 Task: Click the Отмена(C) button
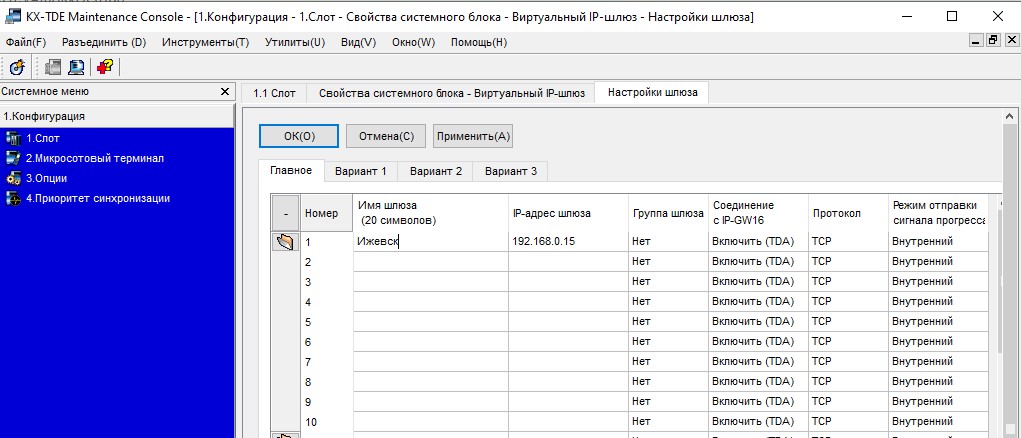[x=385, y=137]
